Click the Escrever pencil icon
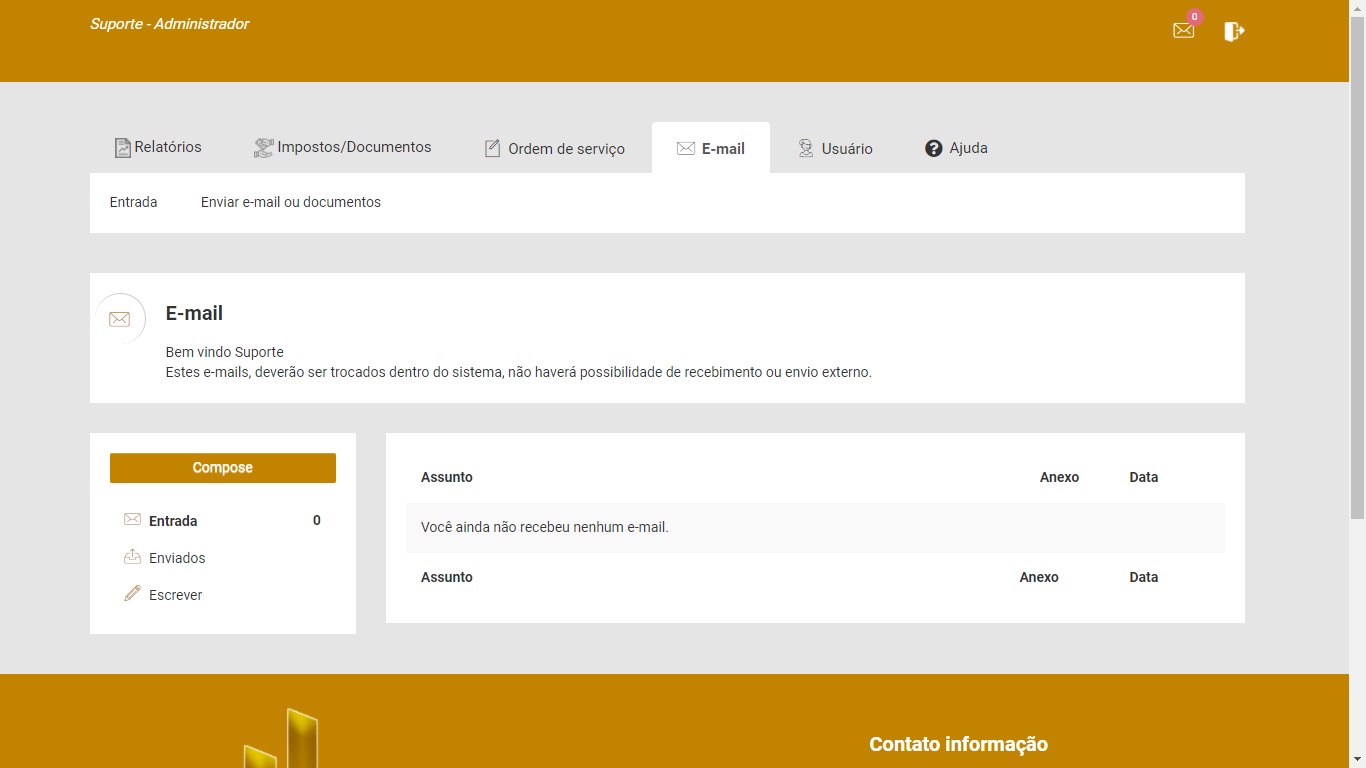1366x768 pixels. pyautogui.click(x=132, y=594)
